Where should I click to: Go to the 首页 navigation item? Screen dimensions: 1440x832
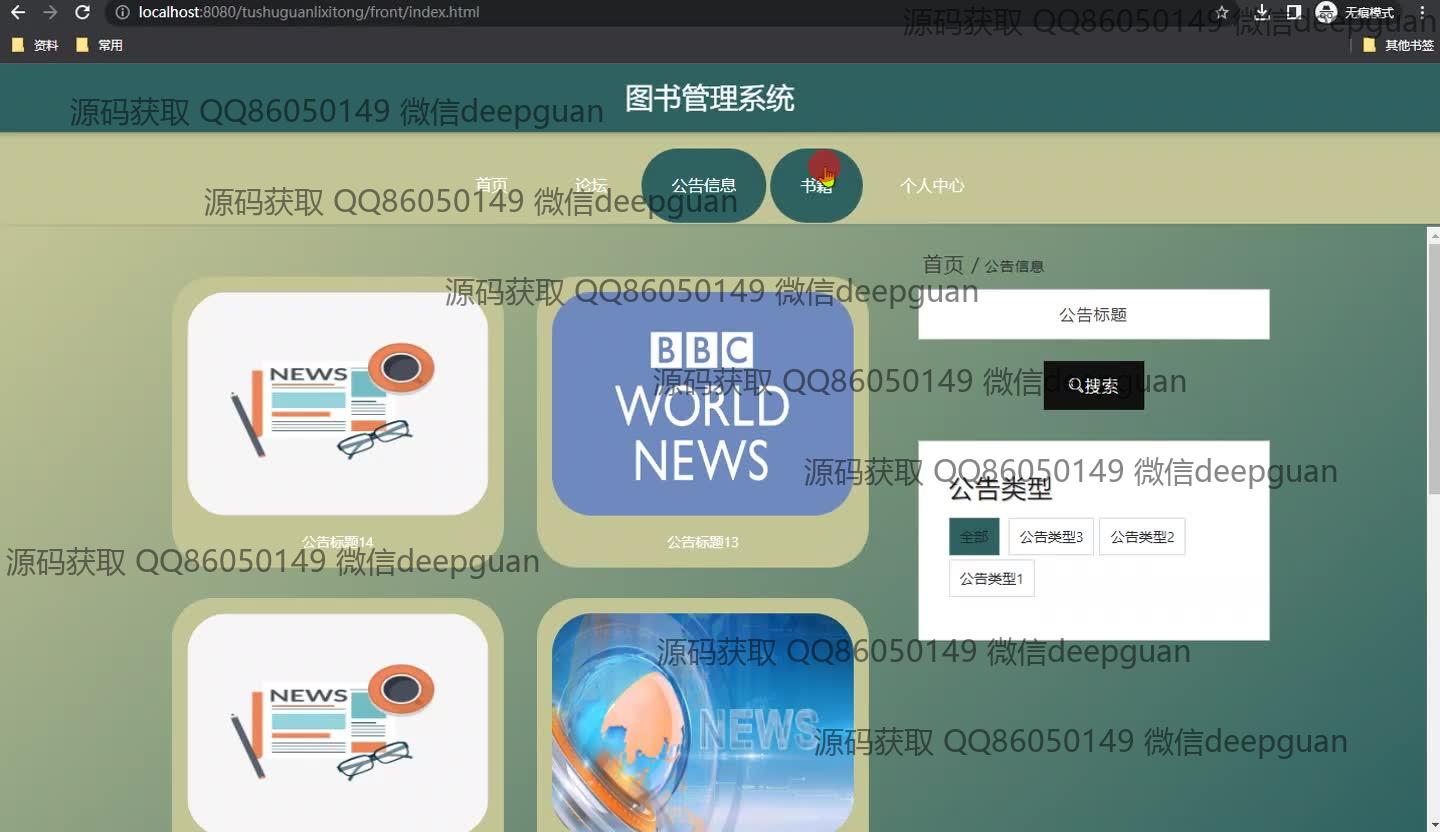[491, 185]
